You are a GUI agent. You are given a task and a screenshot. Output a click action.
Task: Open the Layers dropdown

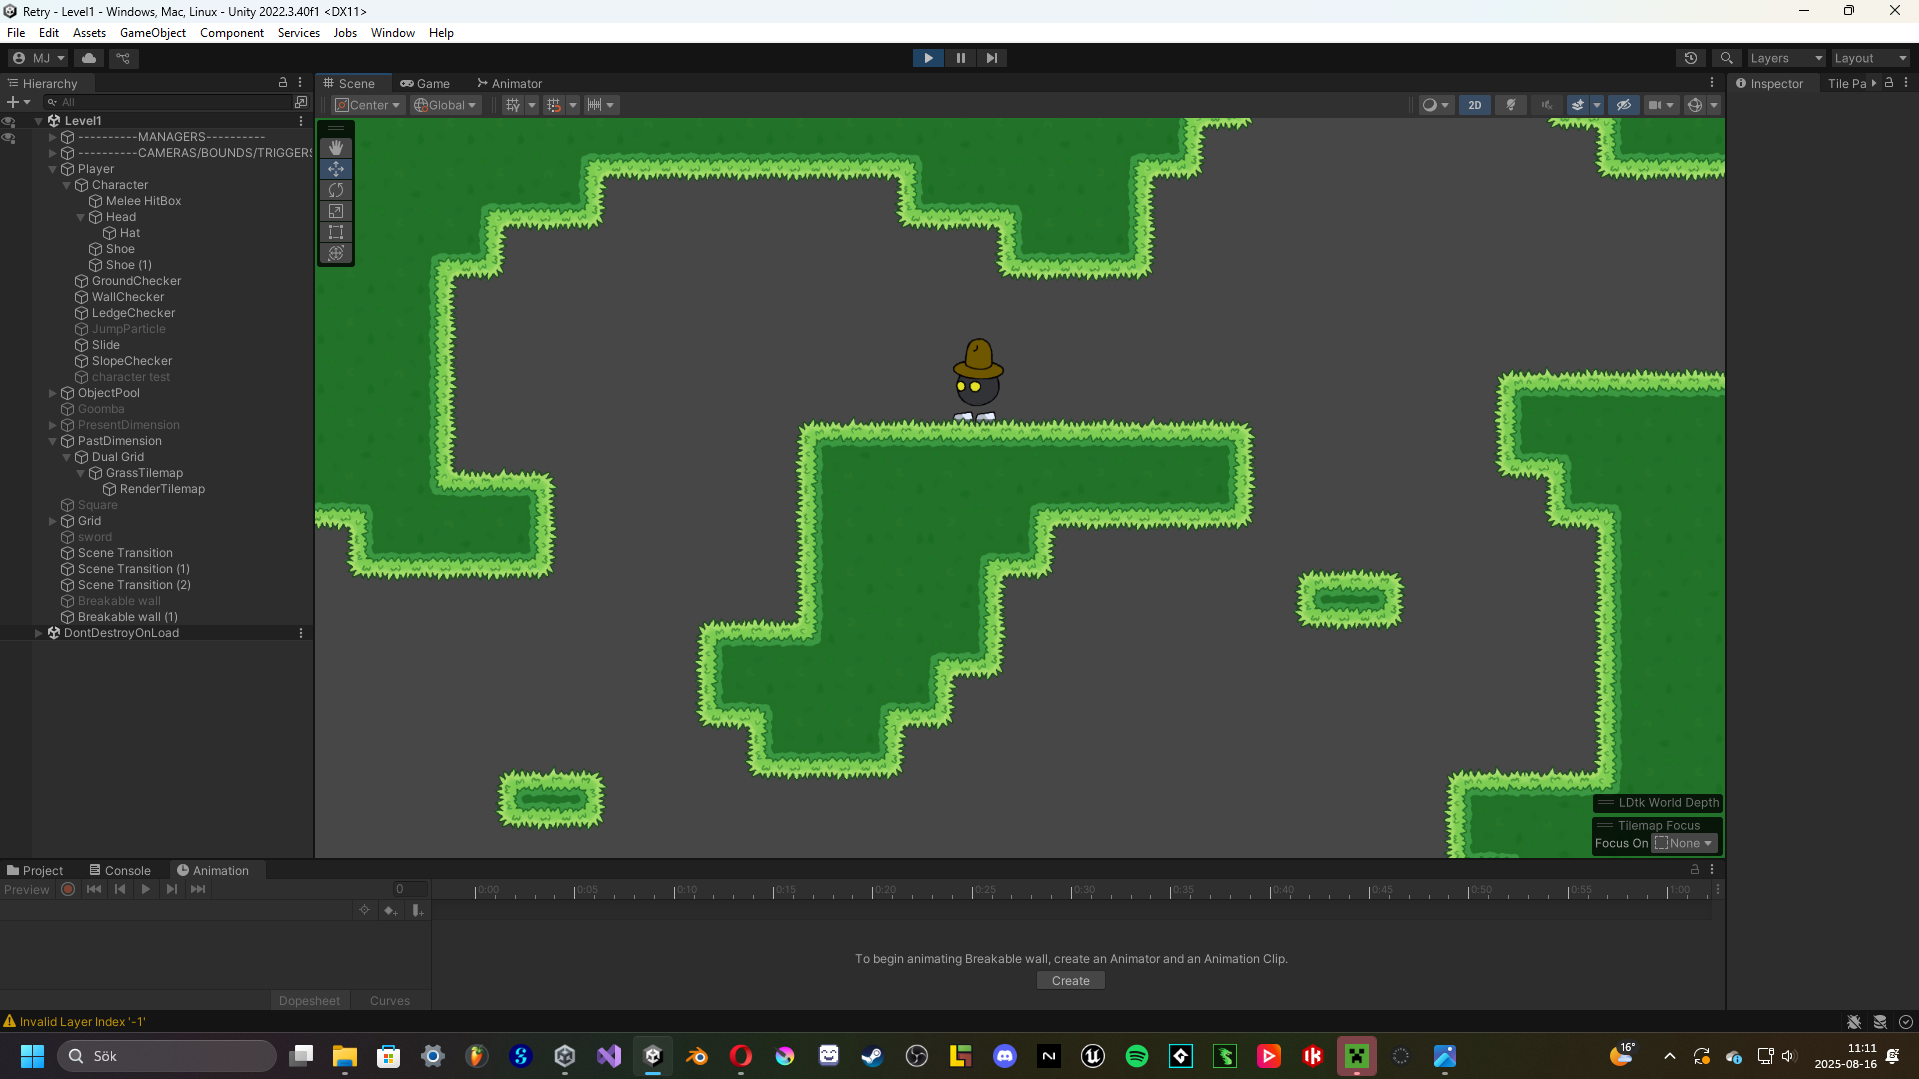[x=1785, y=58]
